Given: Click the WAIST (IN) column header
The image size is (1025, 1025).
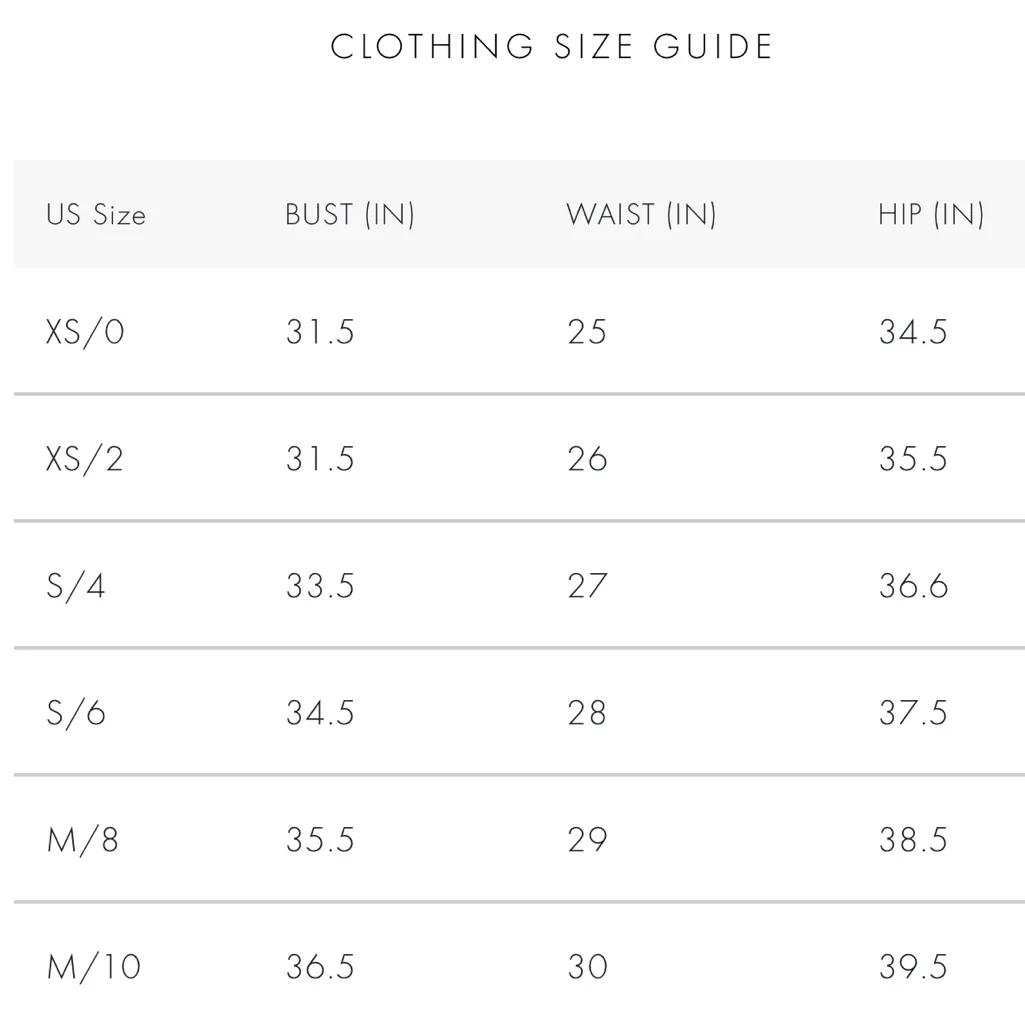Looking at the screenshot, I should click(x=641, y=214).
